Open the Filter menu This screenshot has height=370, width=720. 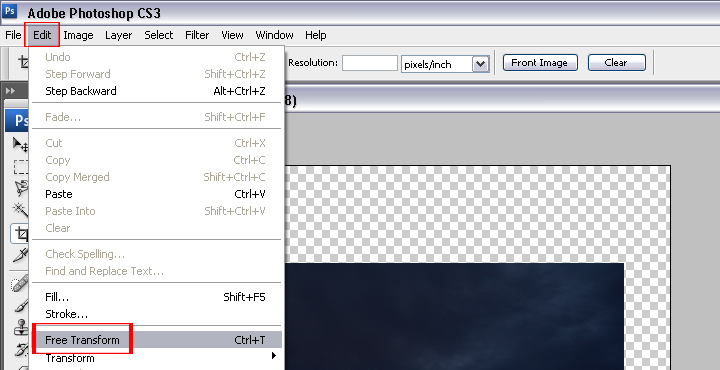197,35
